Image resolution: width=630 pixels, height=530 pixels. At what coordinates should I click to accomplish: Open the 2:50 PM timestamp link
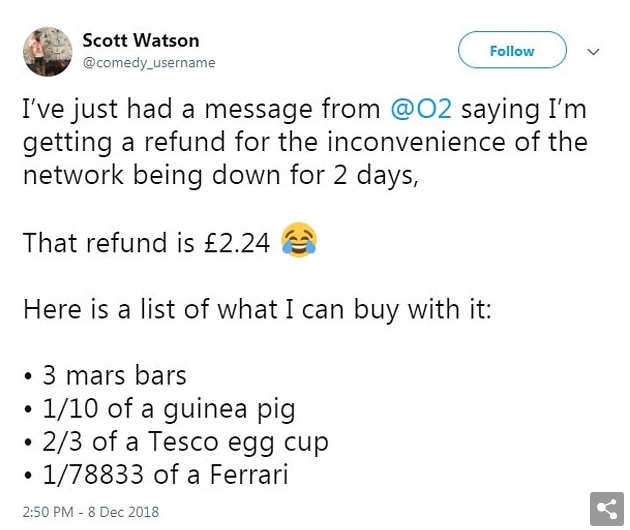48,512
